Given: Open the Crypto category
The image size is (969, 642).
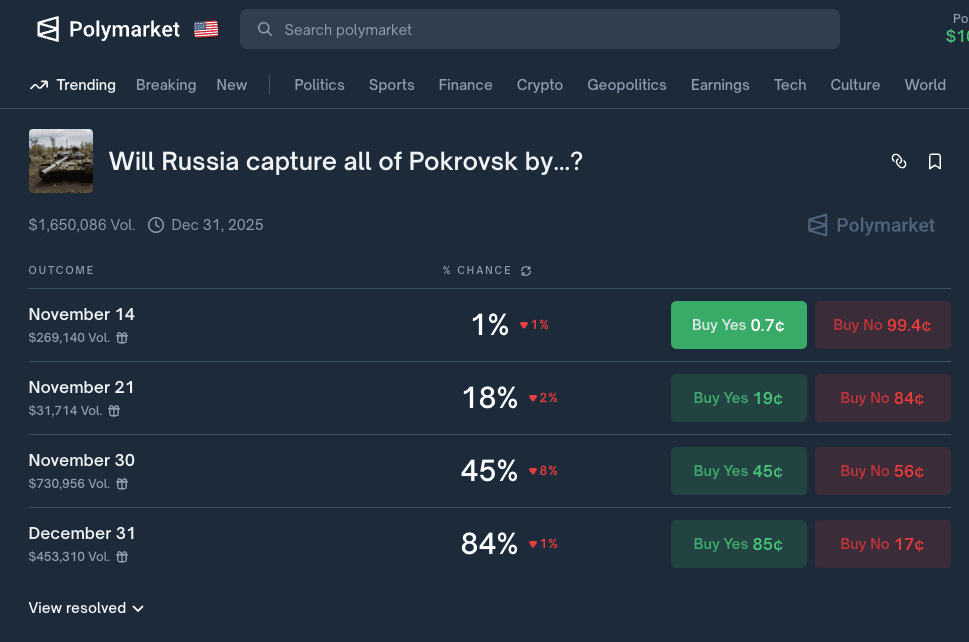Looking at the screenshot, I should coord(539,85).
